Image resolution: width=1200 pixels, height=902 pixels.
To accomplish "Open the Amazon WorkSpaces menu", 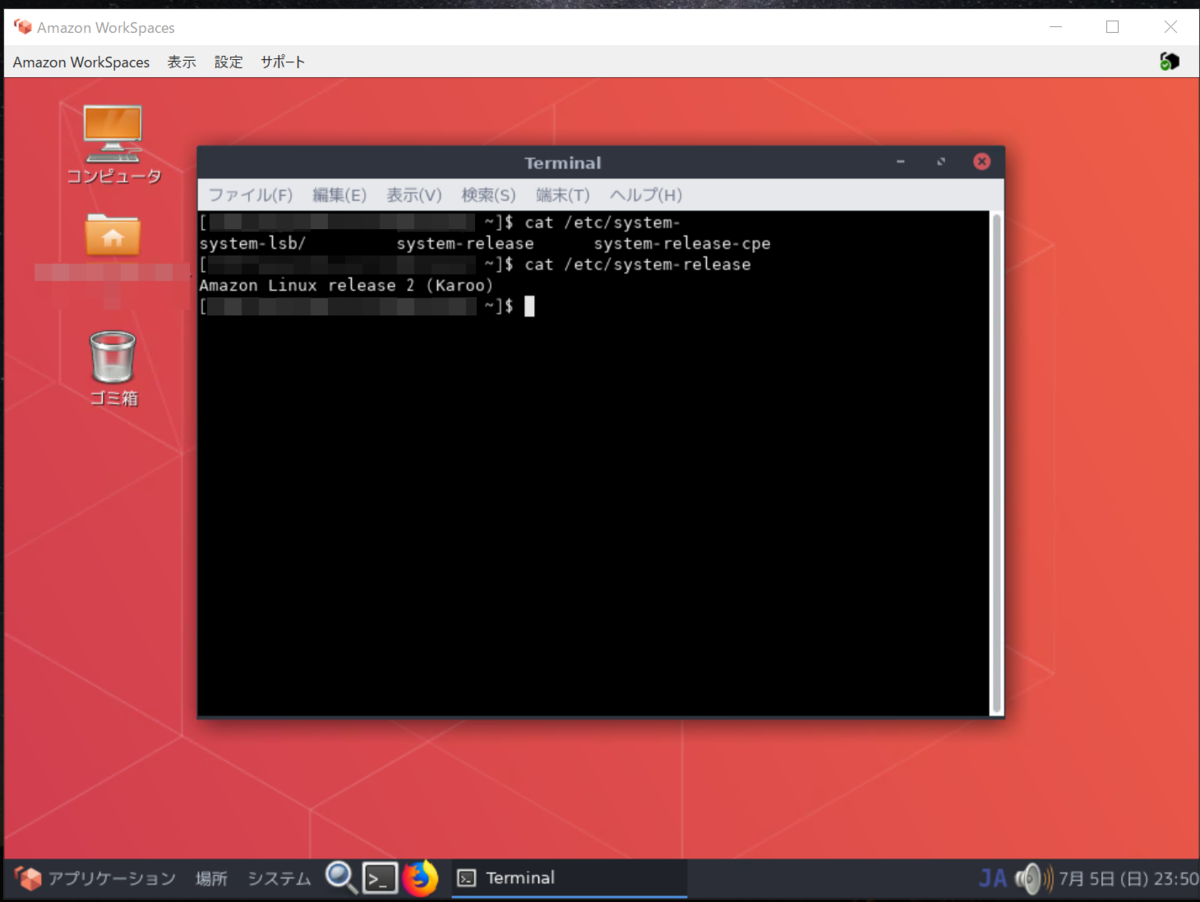I will pos(81,62).
